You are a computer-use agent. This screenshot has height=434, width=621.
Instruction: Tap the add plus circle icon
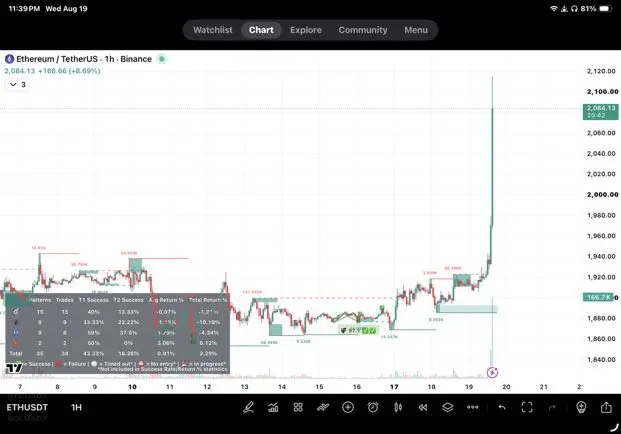tap(348, 407)
